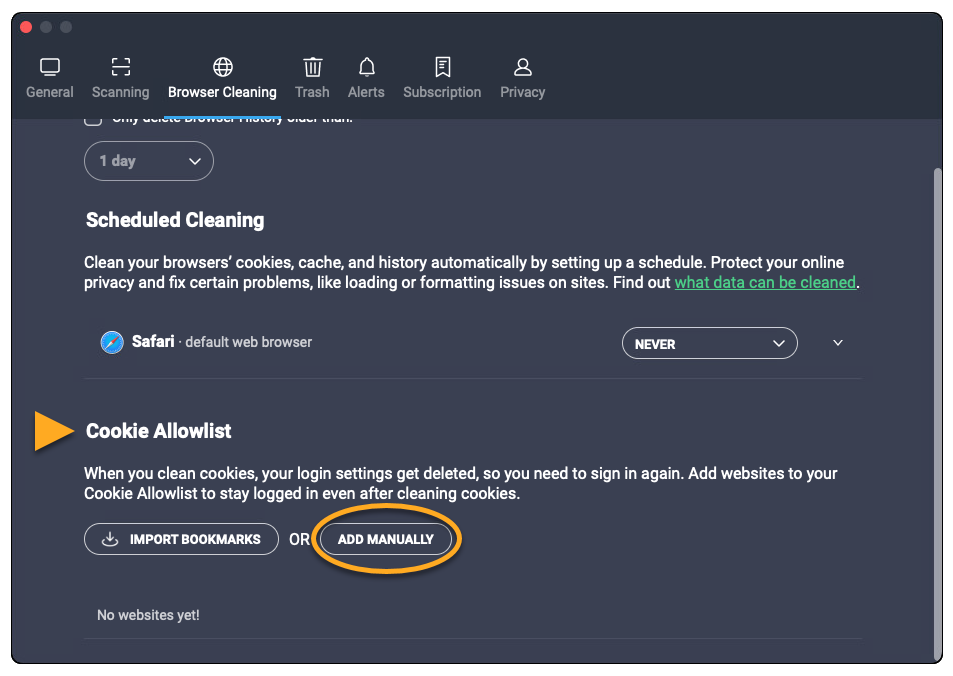
Task: Click the IMPORT BOOKMARKS button
Action: pyautogui.click(x=181, y=539)
